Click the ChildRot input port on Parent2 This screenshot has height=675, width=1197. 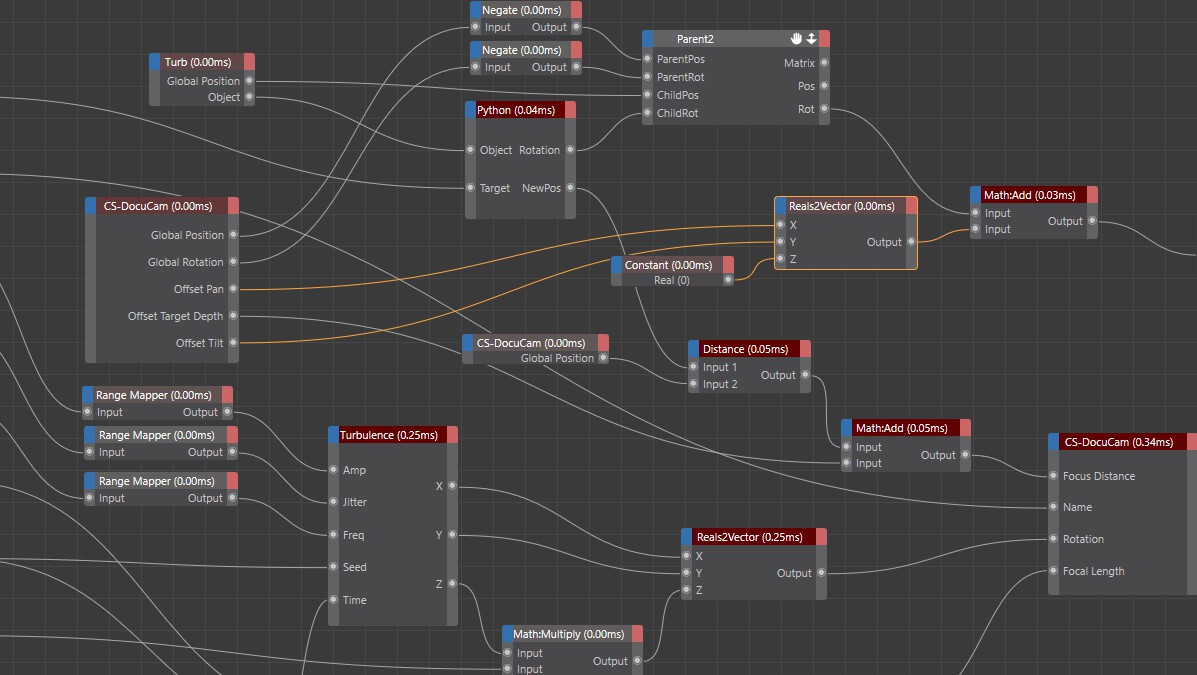pos(647,113)
